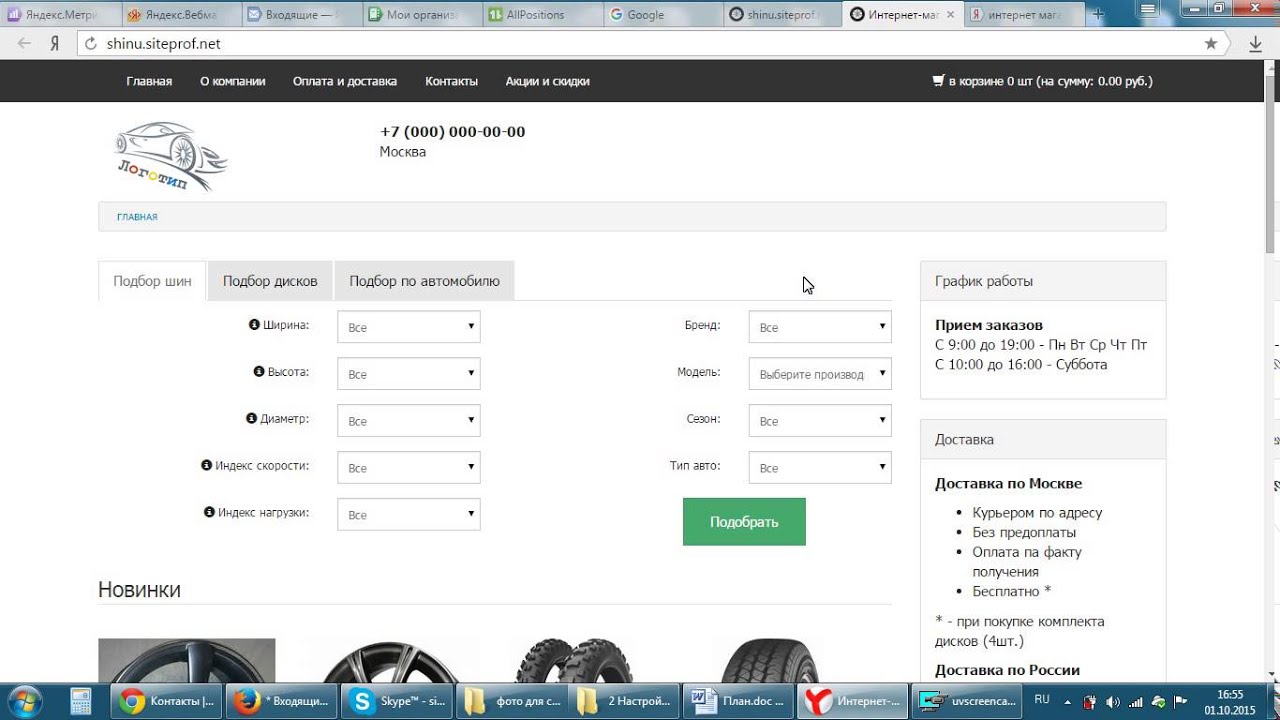Open the '2 Настрой...' folder in taskbar

[625, 701]
